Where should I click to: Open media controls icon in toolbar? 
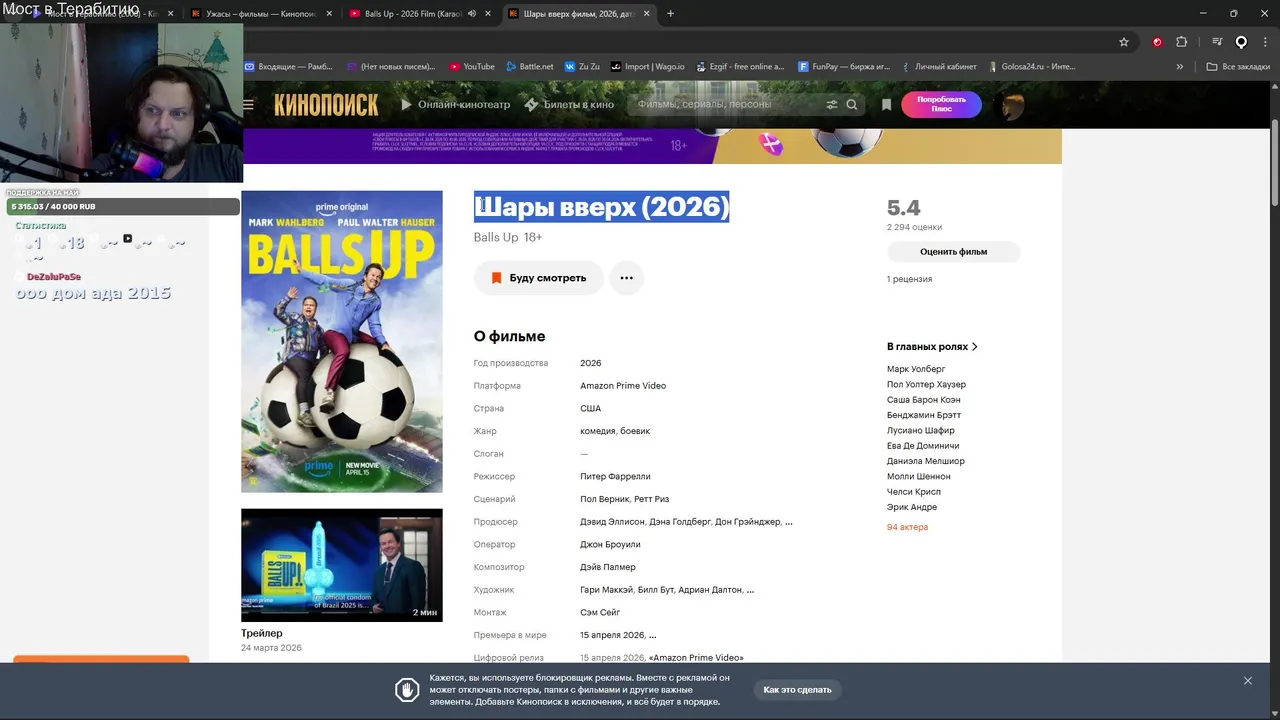pos(1217,42)
